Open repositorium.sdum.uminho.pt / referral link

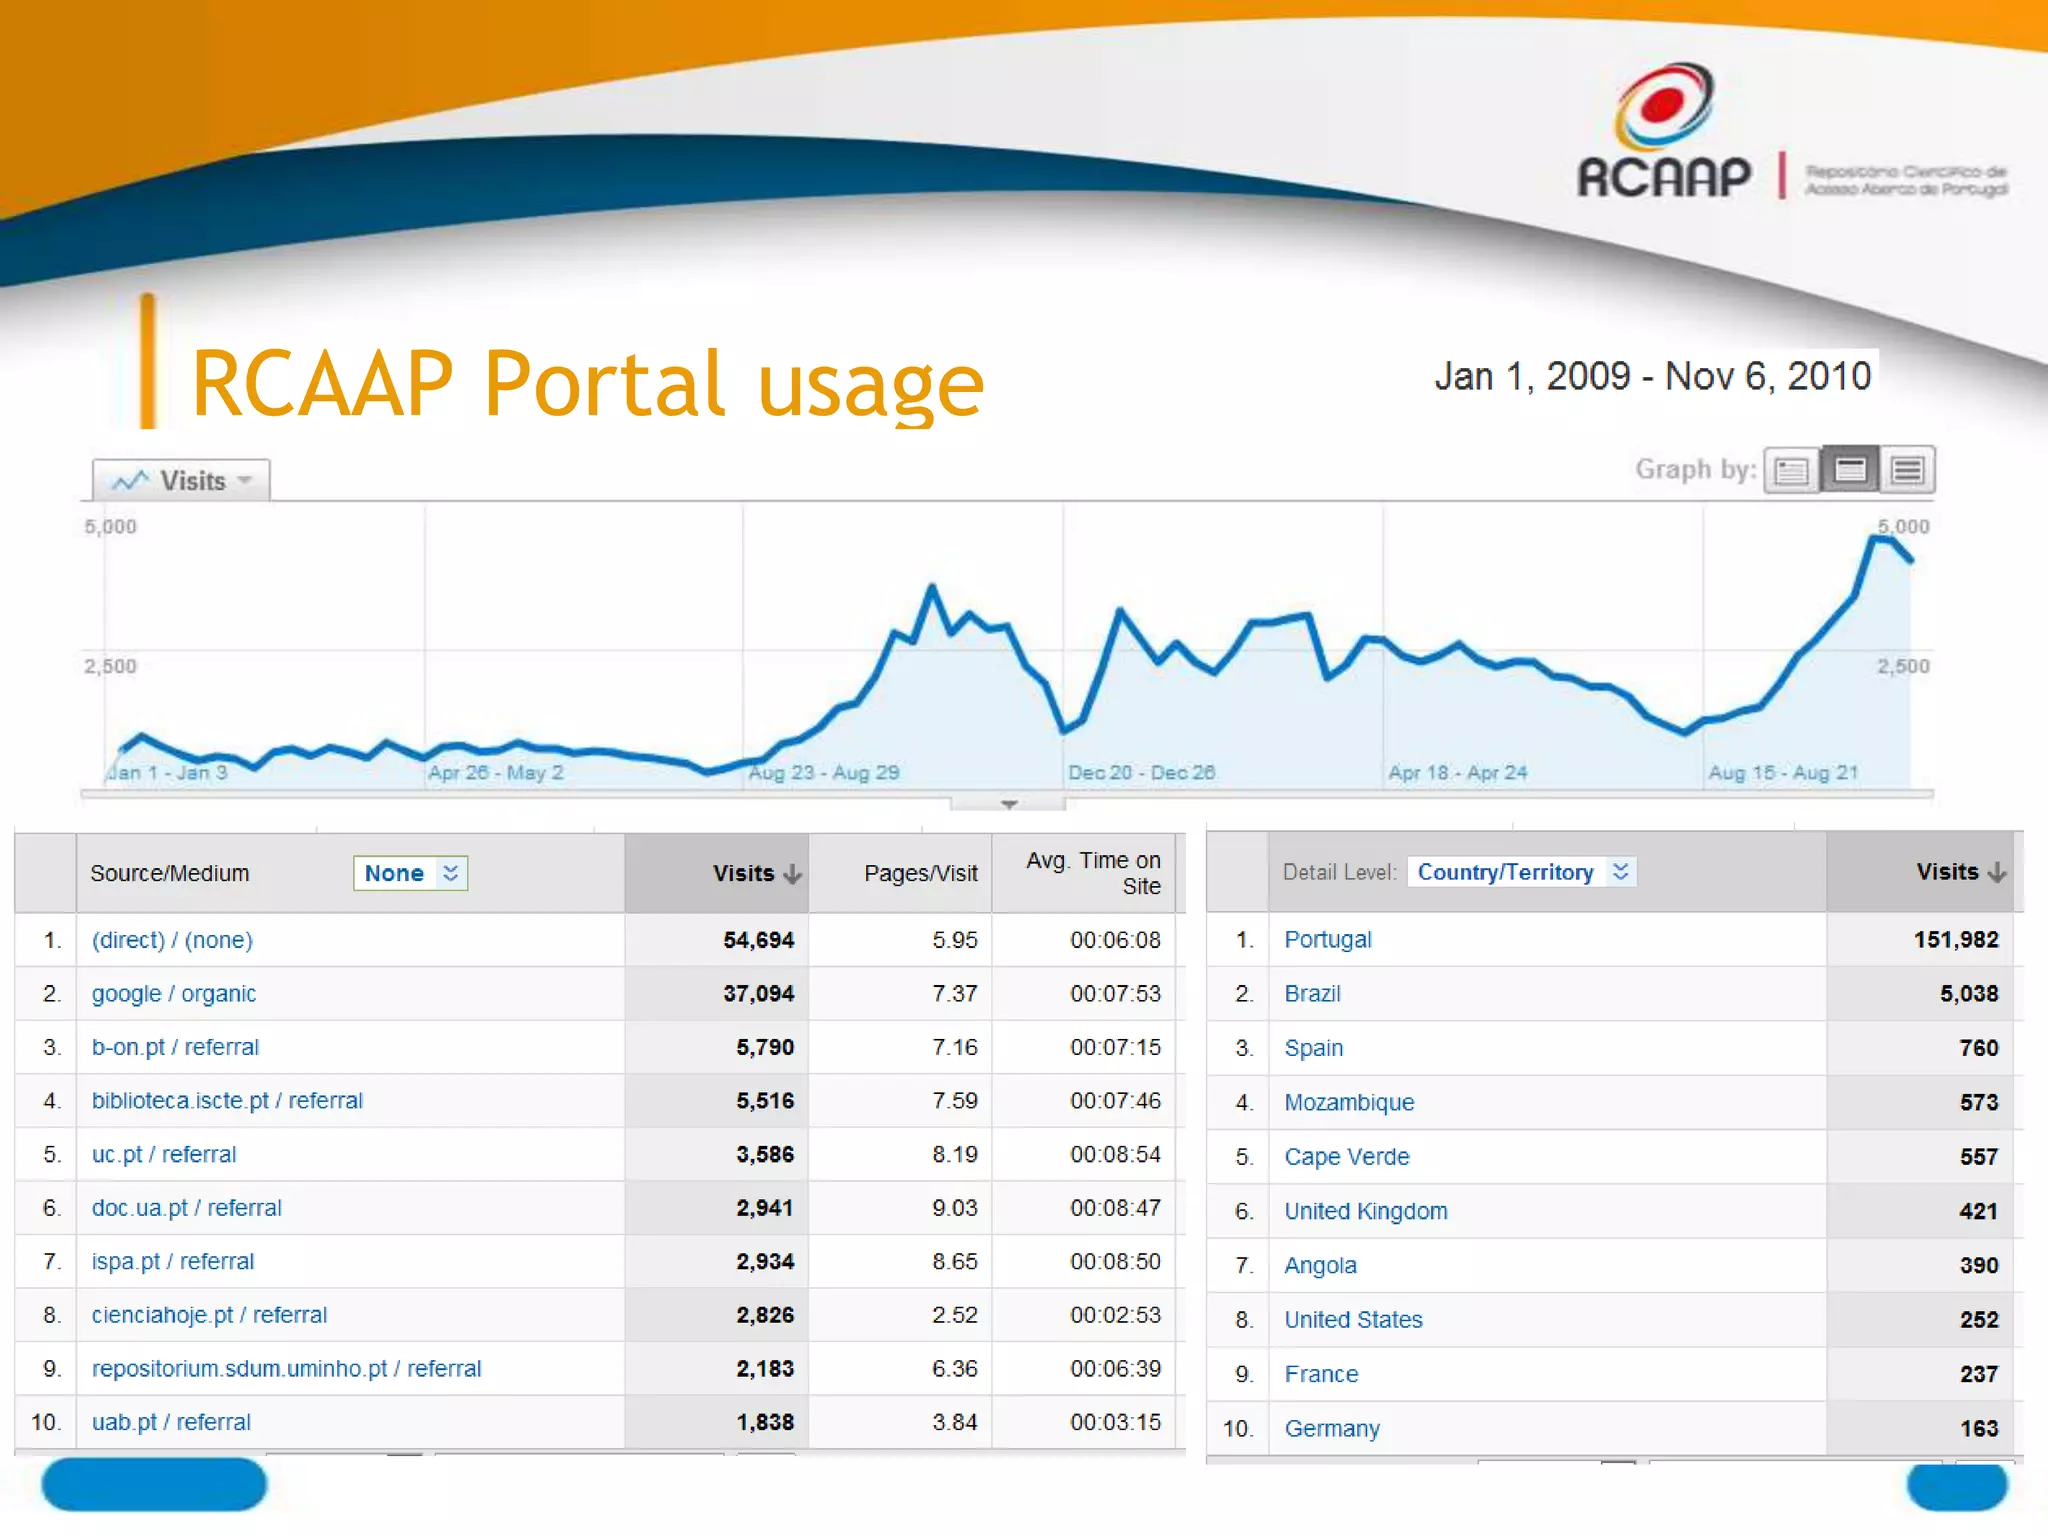click(287, 1368)
